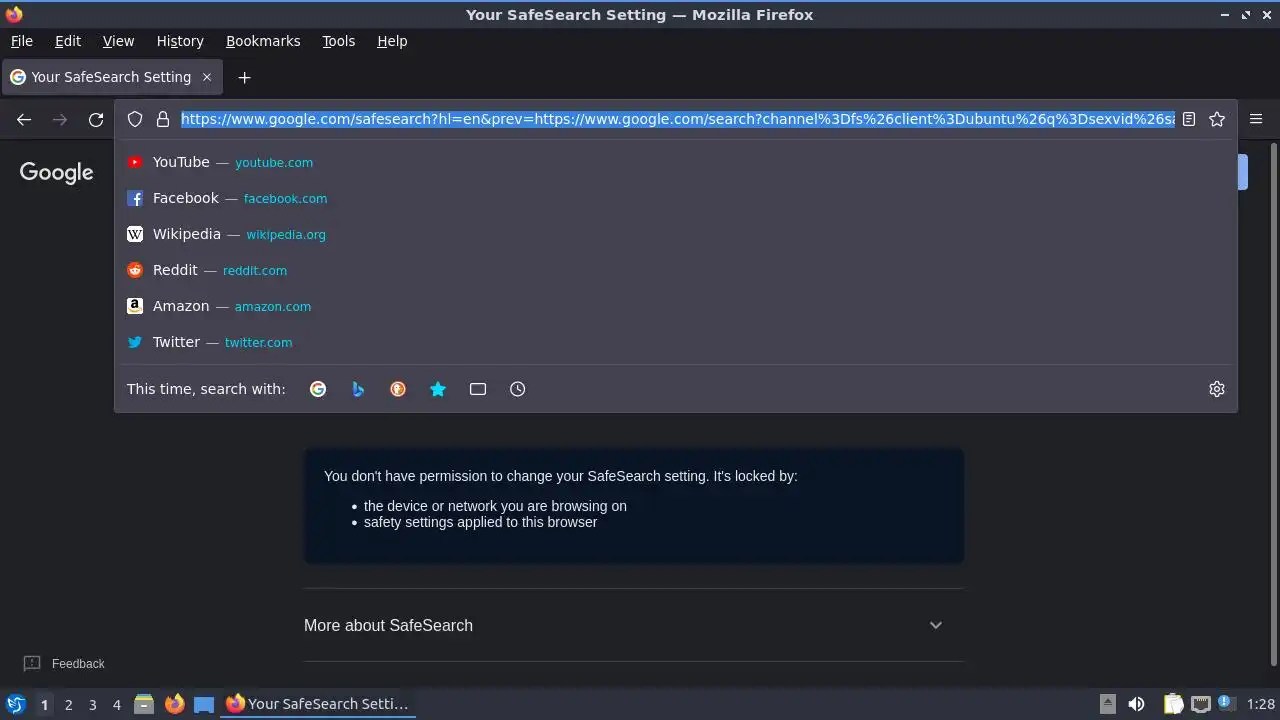1280x720 pixels.
Task: Open the Reddit suggestion
Action: (x=676, y=270)
